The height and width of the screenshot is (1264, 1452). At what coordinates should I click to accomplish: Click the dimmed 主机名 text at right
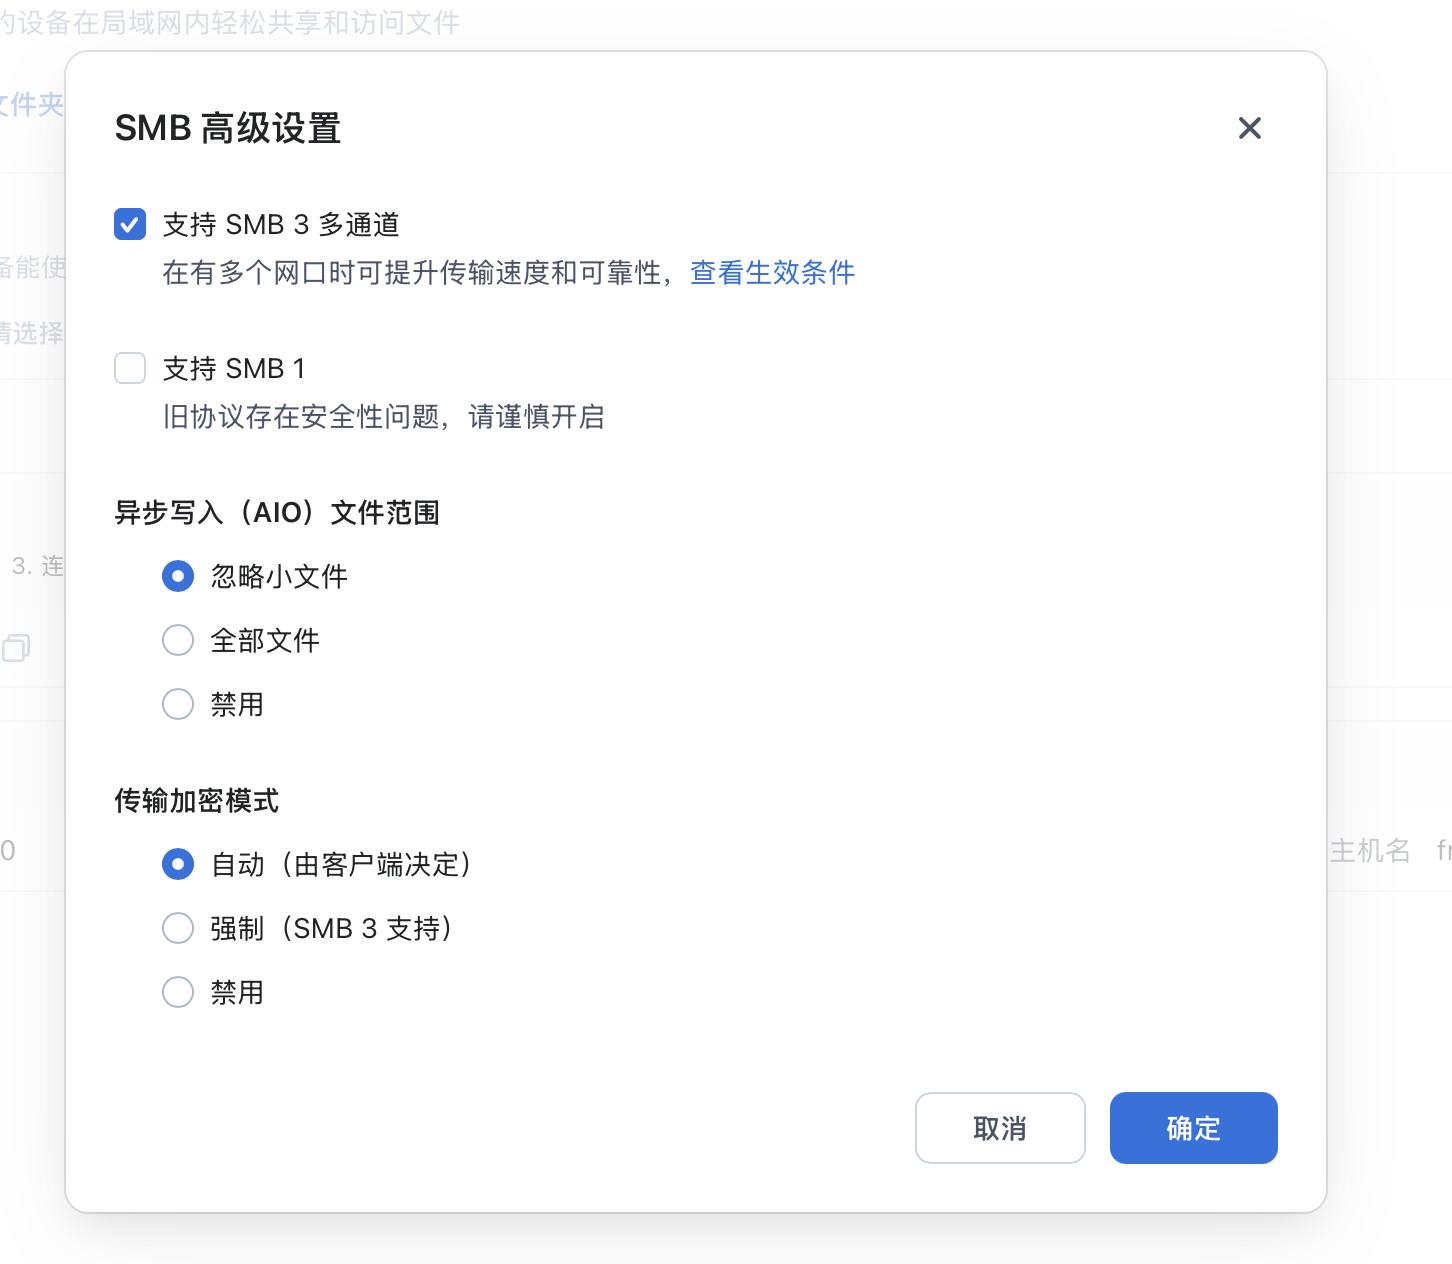click(1369, 850)
